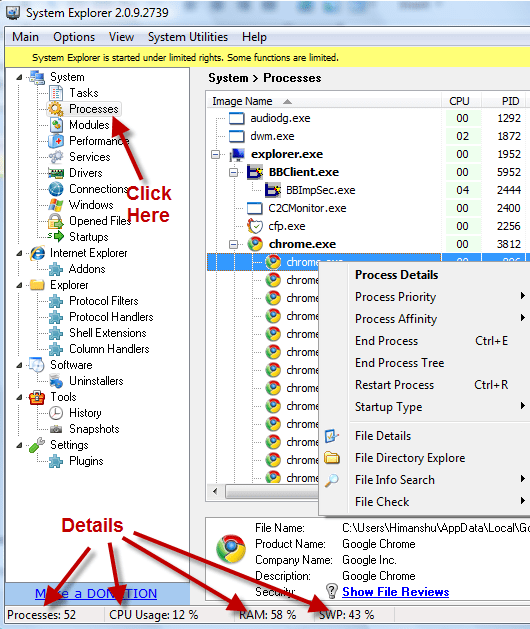530x629 pixels.
Task: Sort by the Image Name column header
Action: point(323,101)
